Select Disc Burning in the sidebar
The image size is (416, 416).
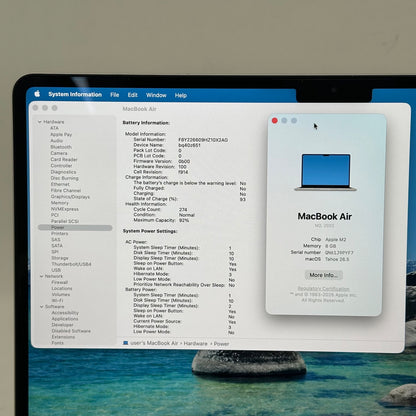pyautogui.click(x=65, y=178)
